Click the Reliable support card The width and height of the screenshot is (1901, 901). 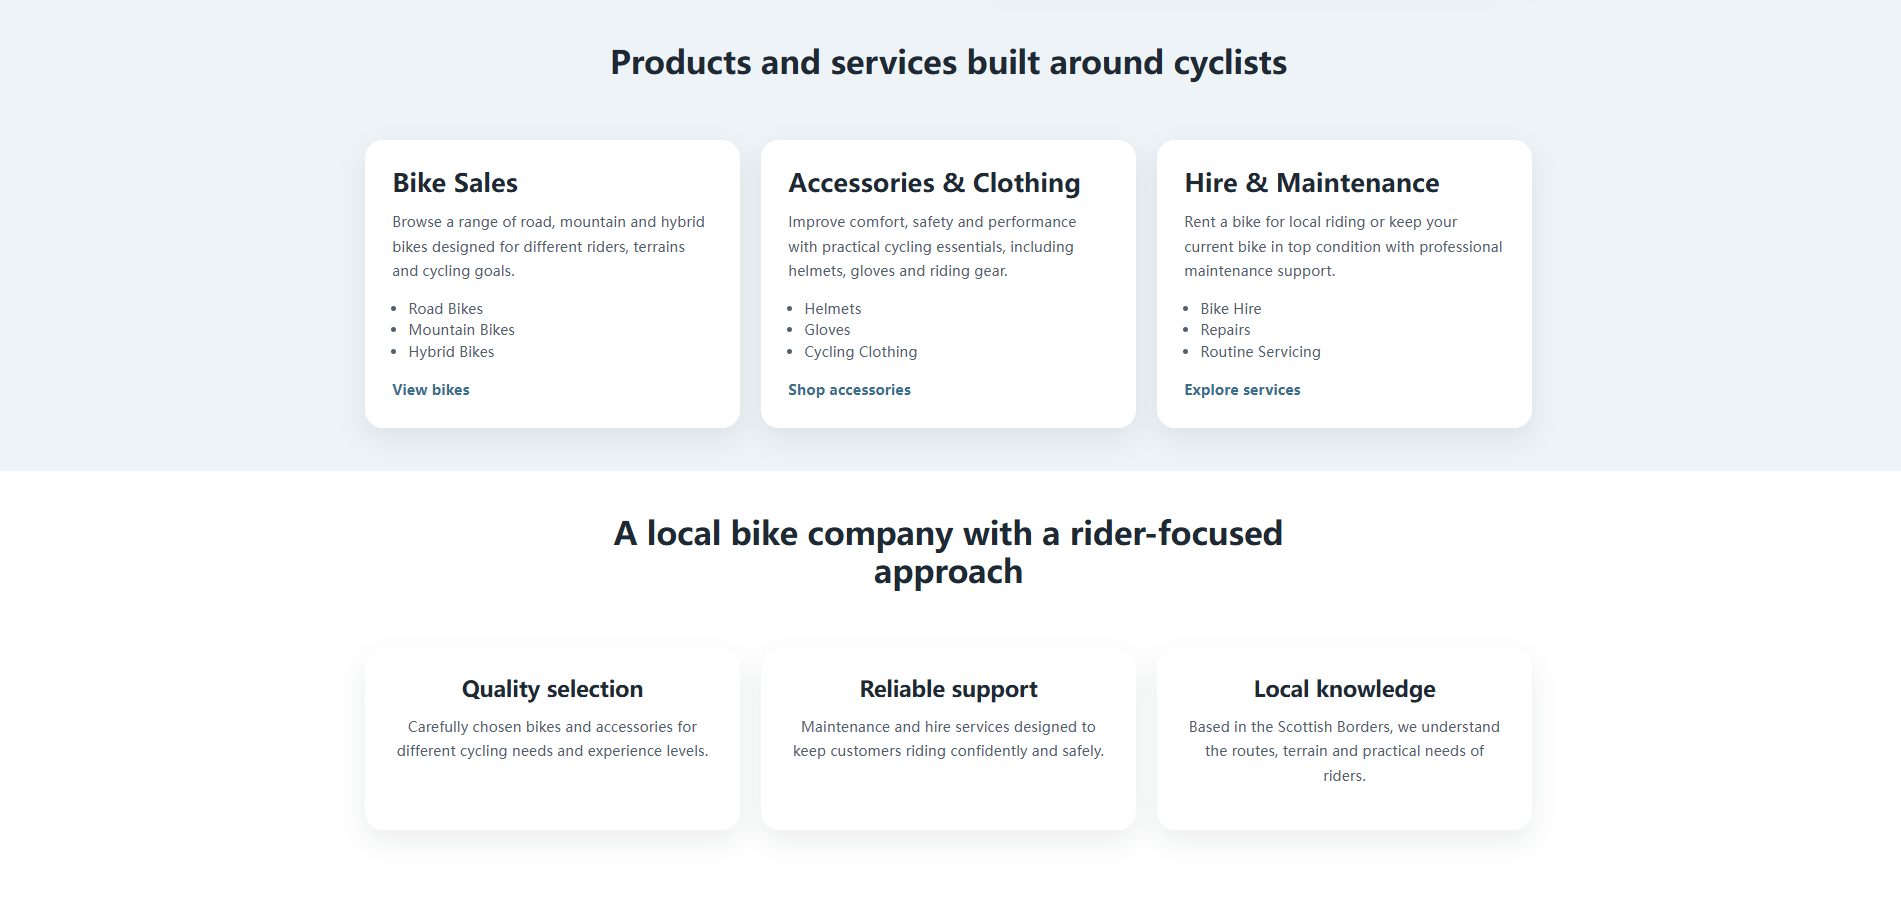coord(948,738)
